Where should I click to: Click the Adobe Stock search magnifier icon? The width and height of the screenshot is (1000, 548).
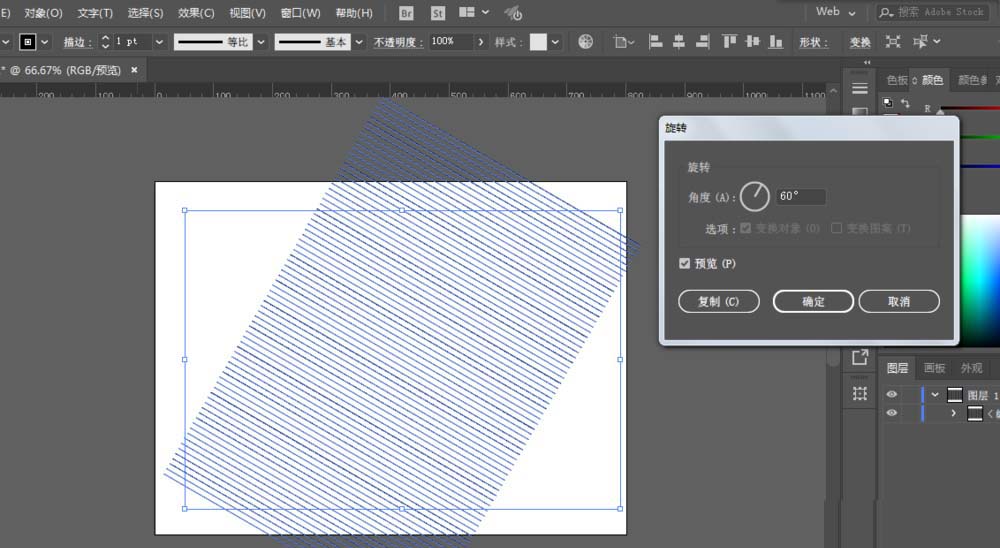point(885,12)
